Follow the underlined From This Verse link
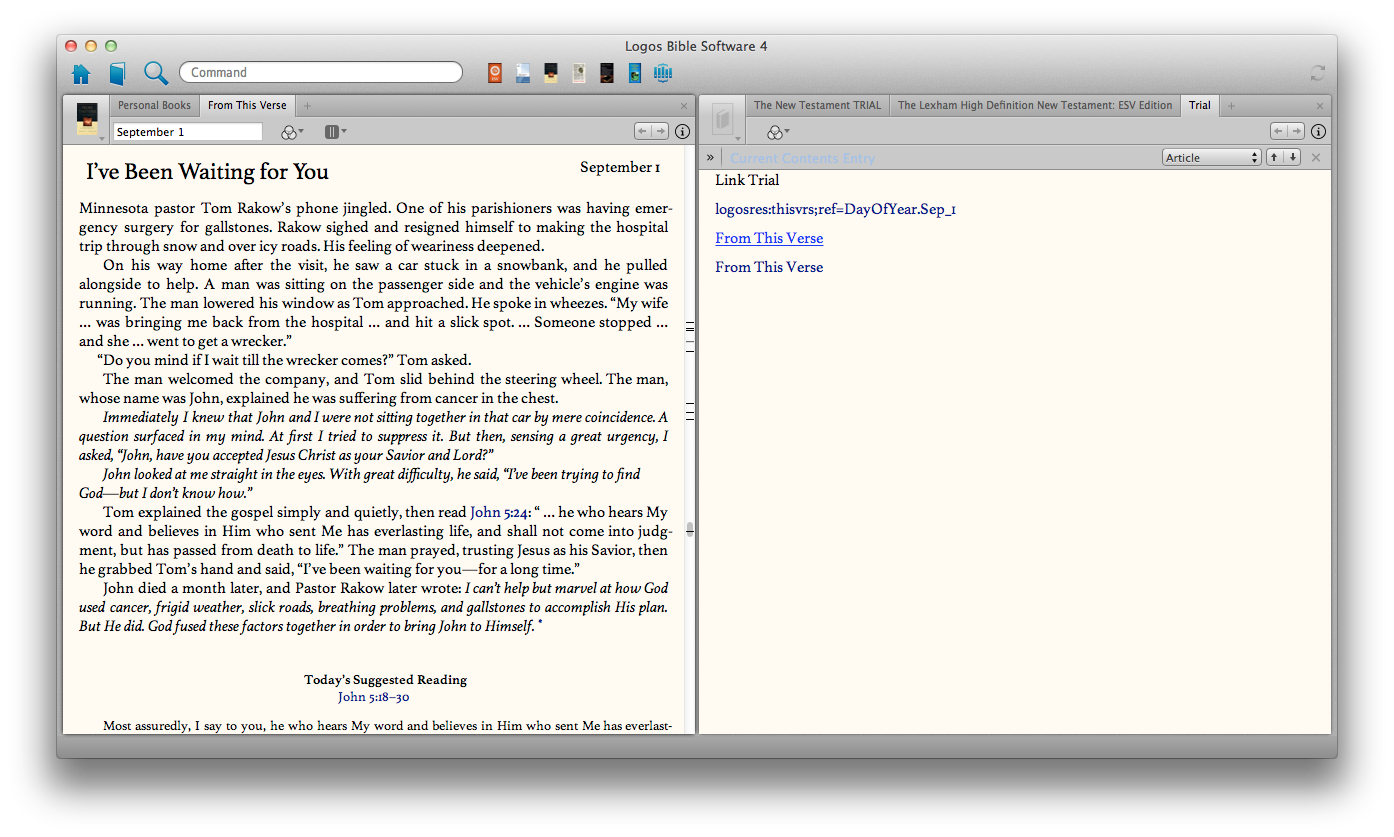 pos(769,238)
